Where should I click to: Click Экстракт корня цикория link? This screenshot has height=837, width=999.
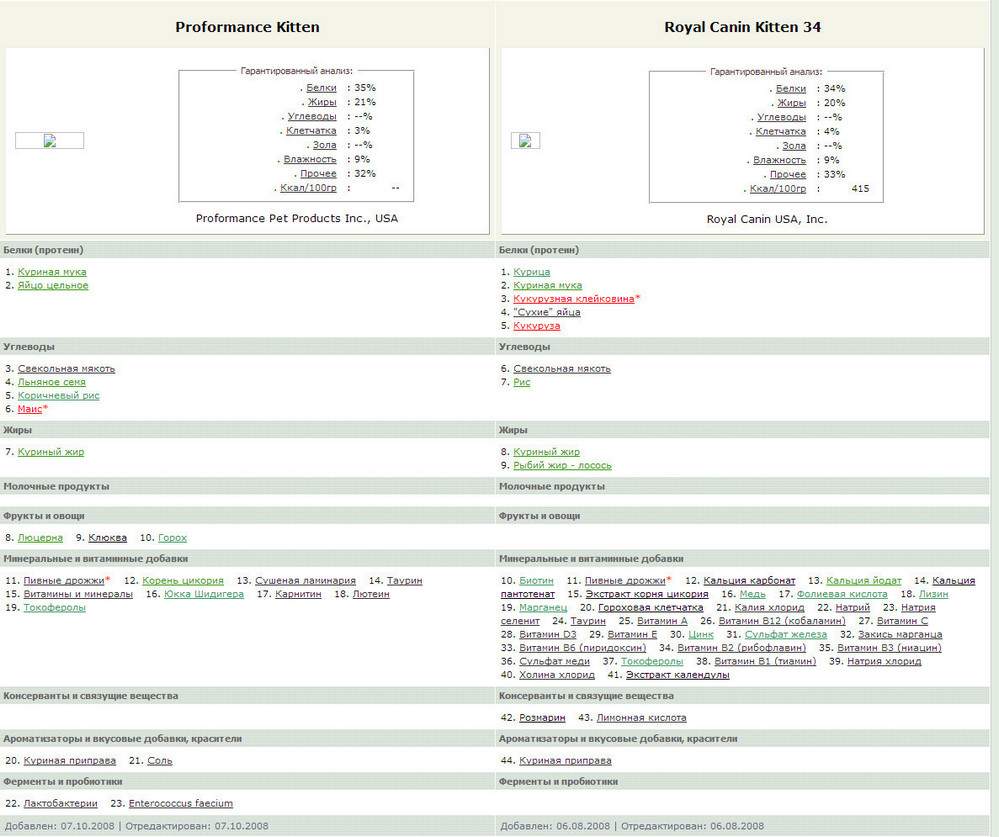tap(647, 594)
